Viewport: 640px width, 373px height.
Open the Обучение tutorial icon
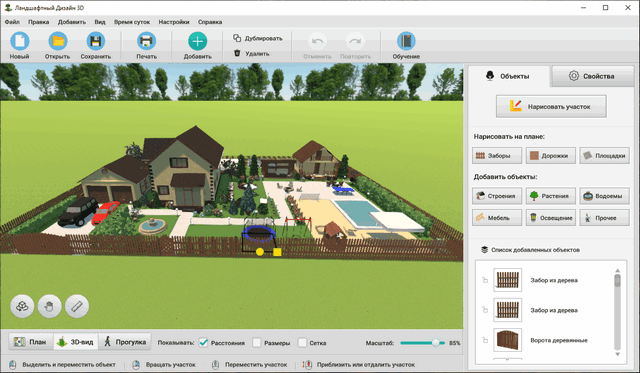[x=406, y=41]
